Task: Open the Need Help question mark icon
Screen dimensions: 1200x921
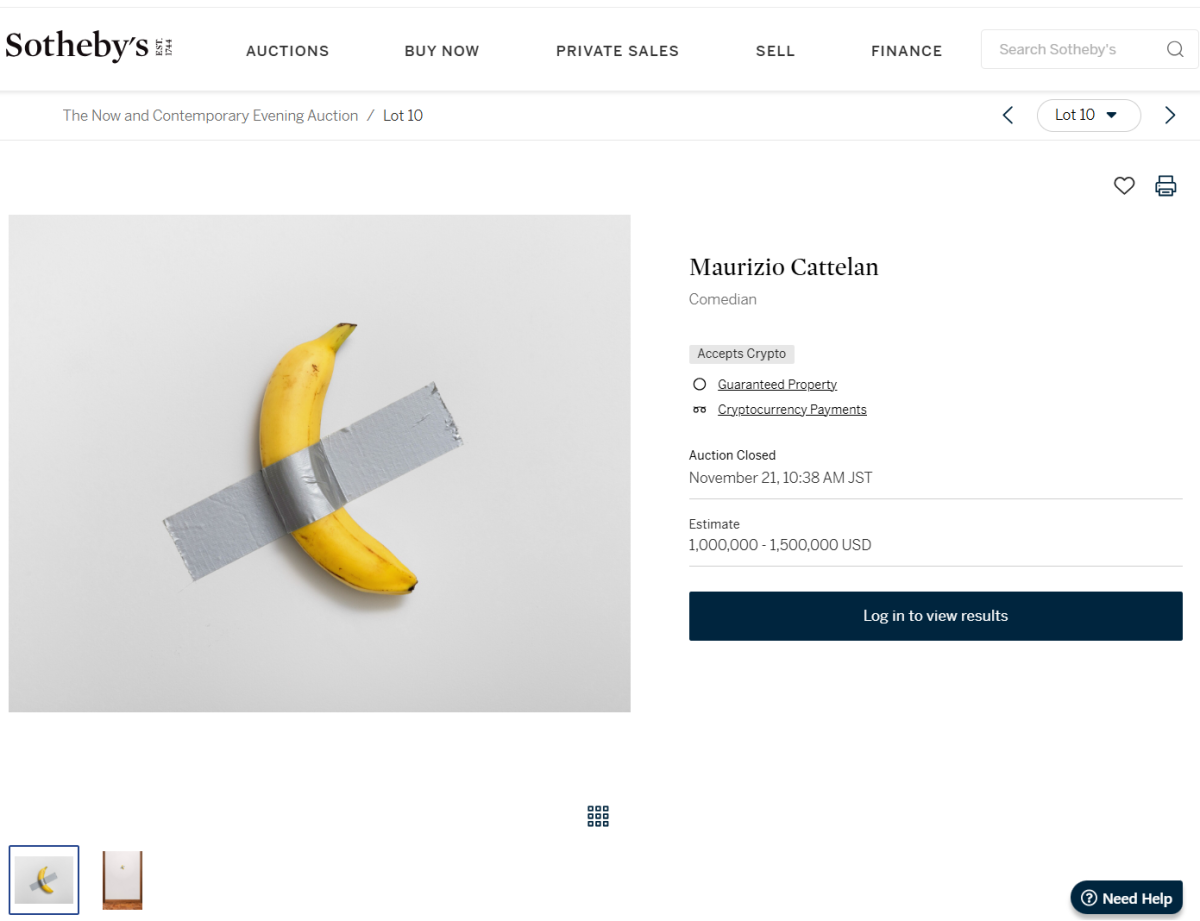Action: (x=1090, y=898)
